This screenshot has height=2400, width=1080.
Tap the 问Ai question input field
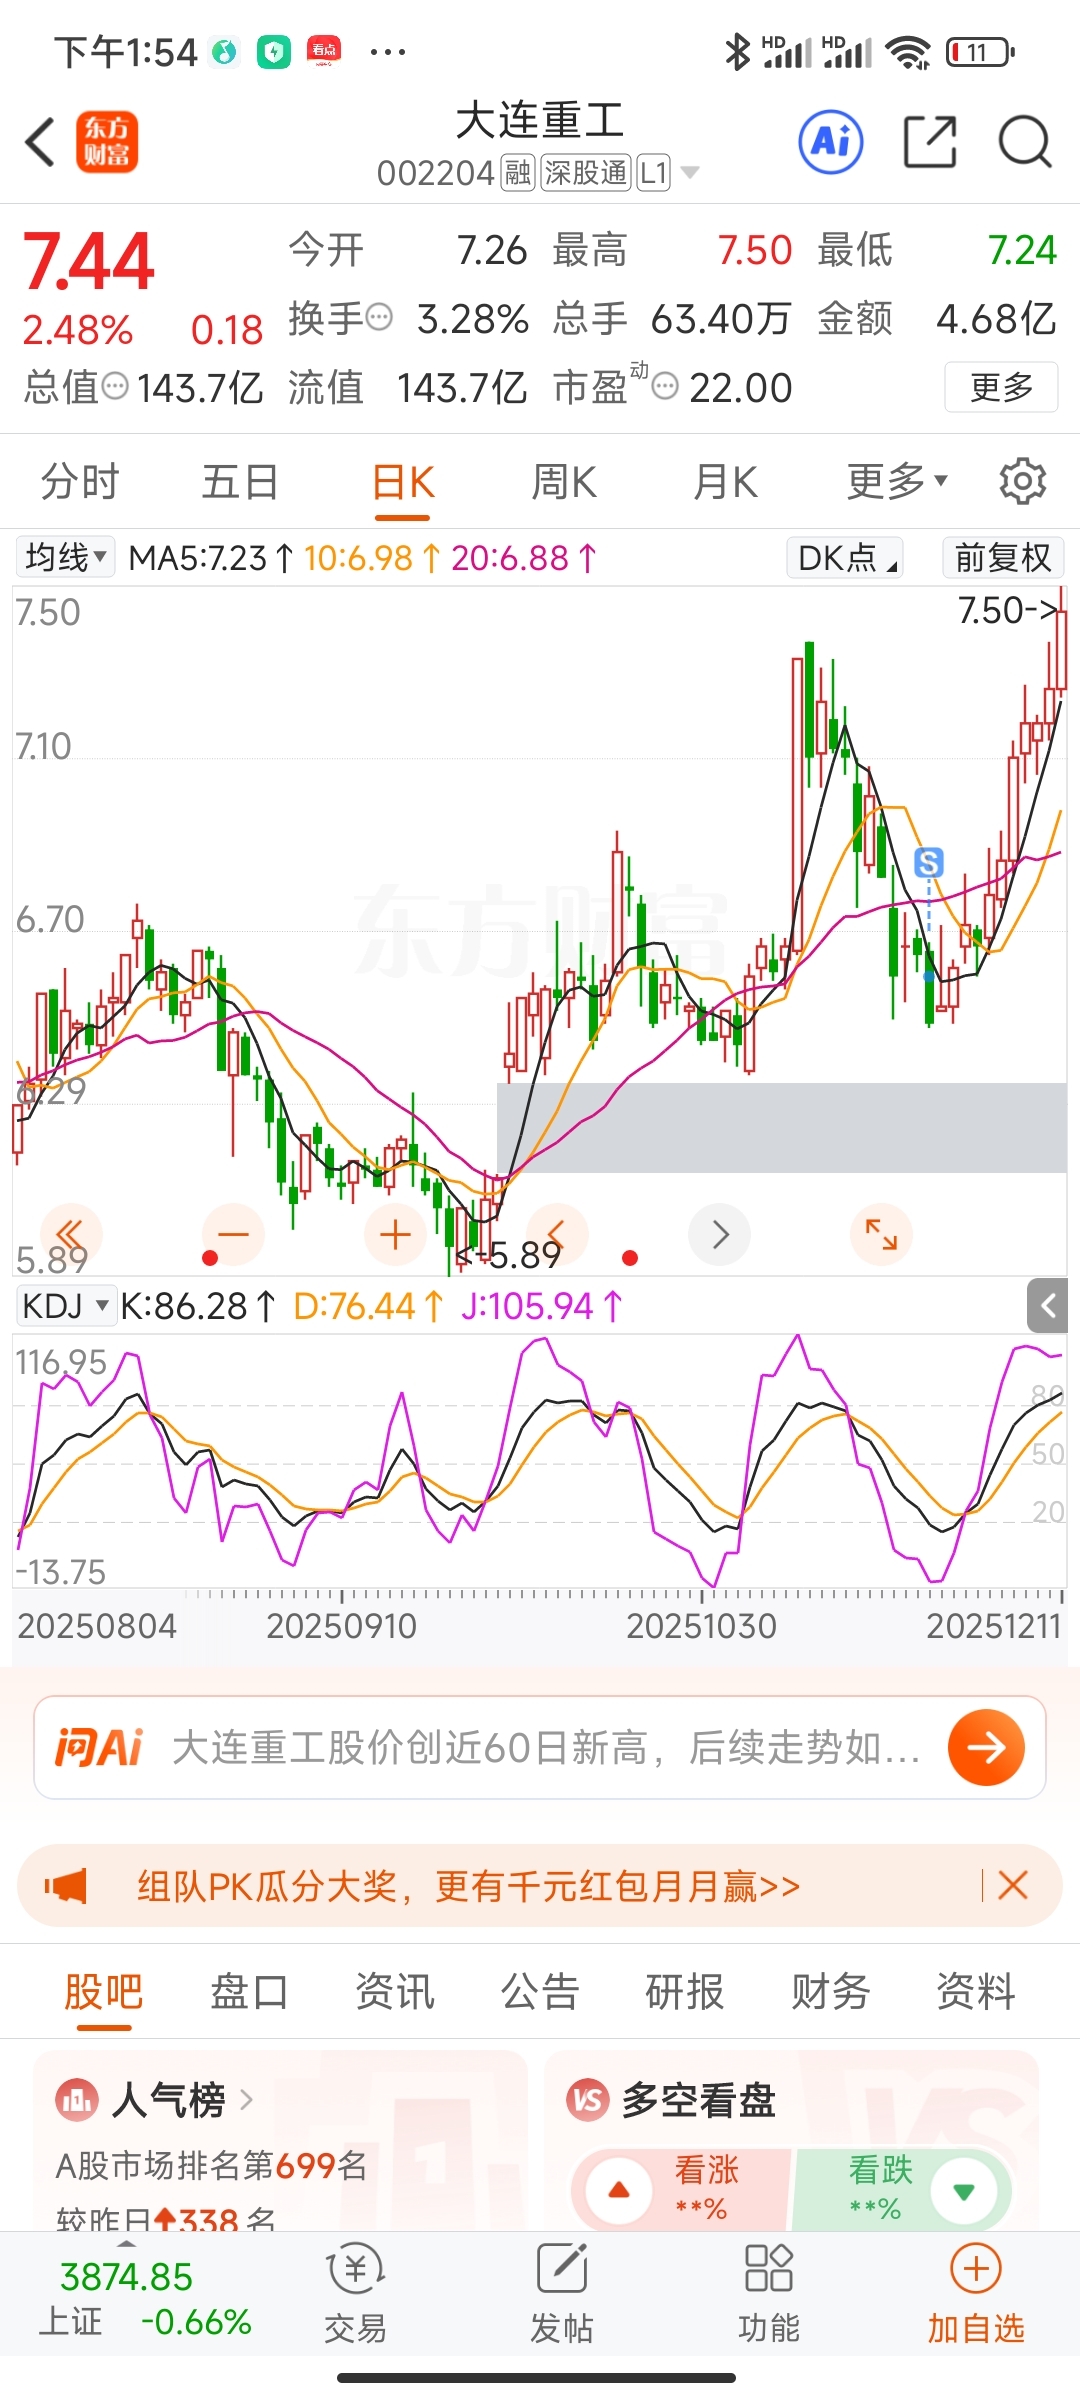540,1747
